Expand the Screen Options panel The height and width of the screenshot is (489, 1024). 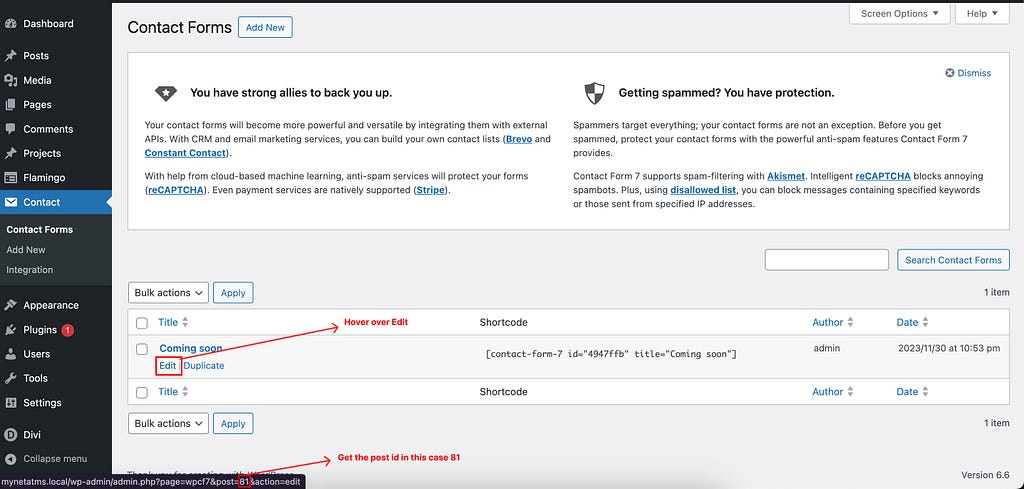[899, 13]
